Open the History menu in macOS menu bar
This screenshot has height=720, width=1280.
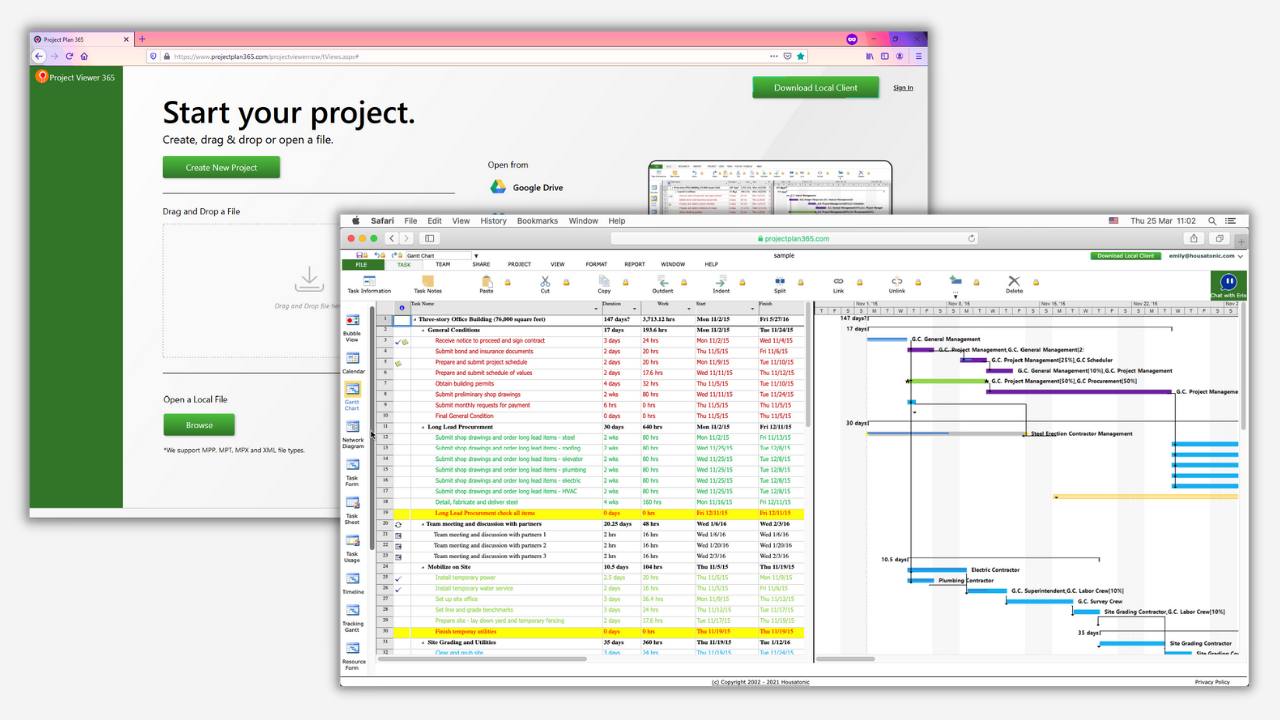click(x=493, y=221)
